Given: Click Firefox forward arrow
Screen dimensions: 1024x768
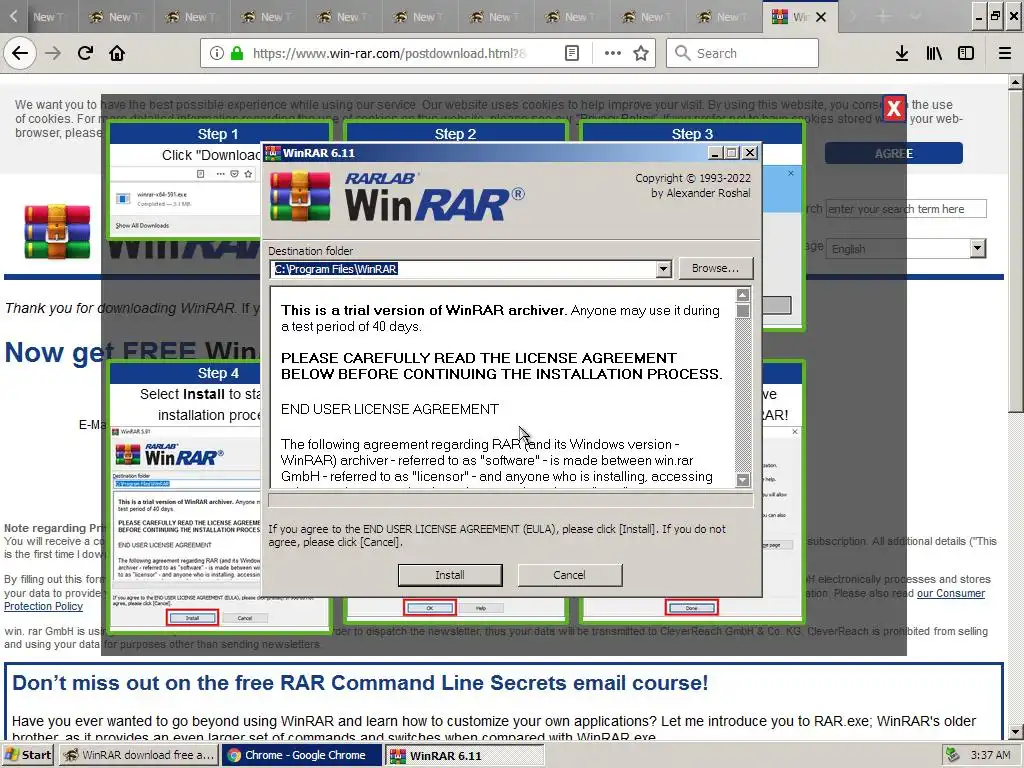Looking at the screenshot, I should tap(53, 54).
